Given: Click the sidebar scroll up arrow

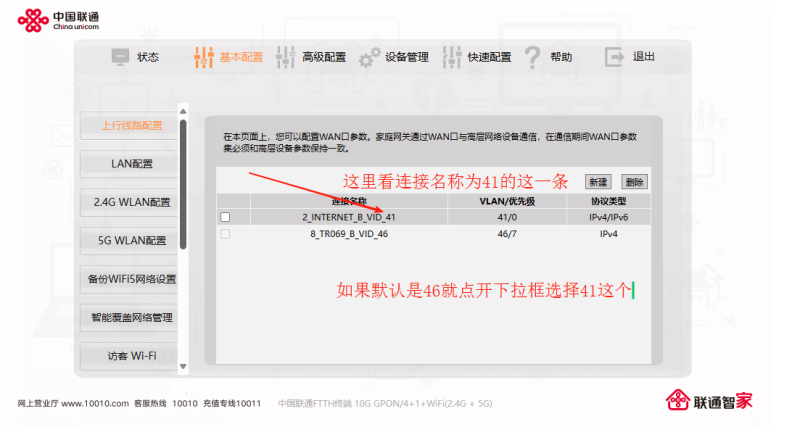Looking at the screenshot, I should pos(183,111).
